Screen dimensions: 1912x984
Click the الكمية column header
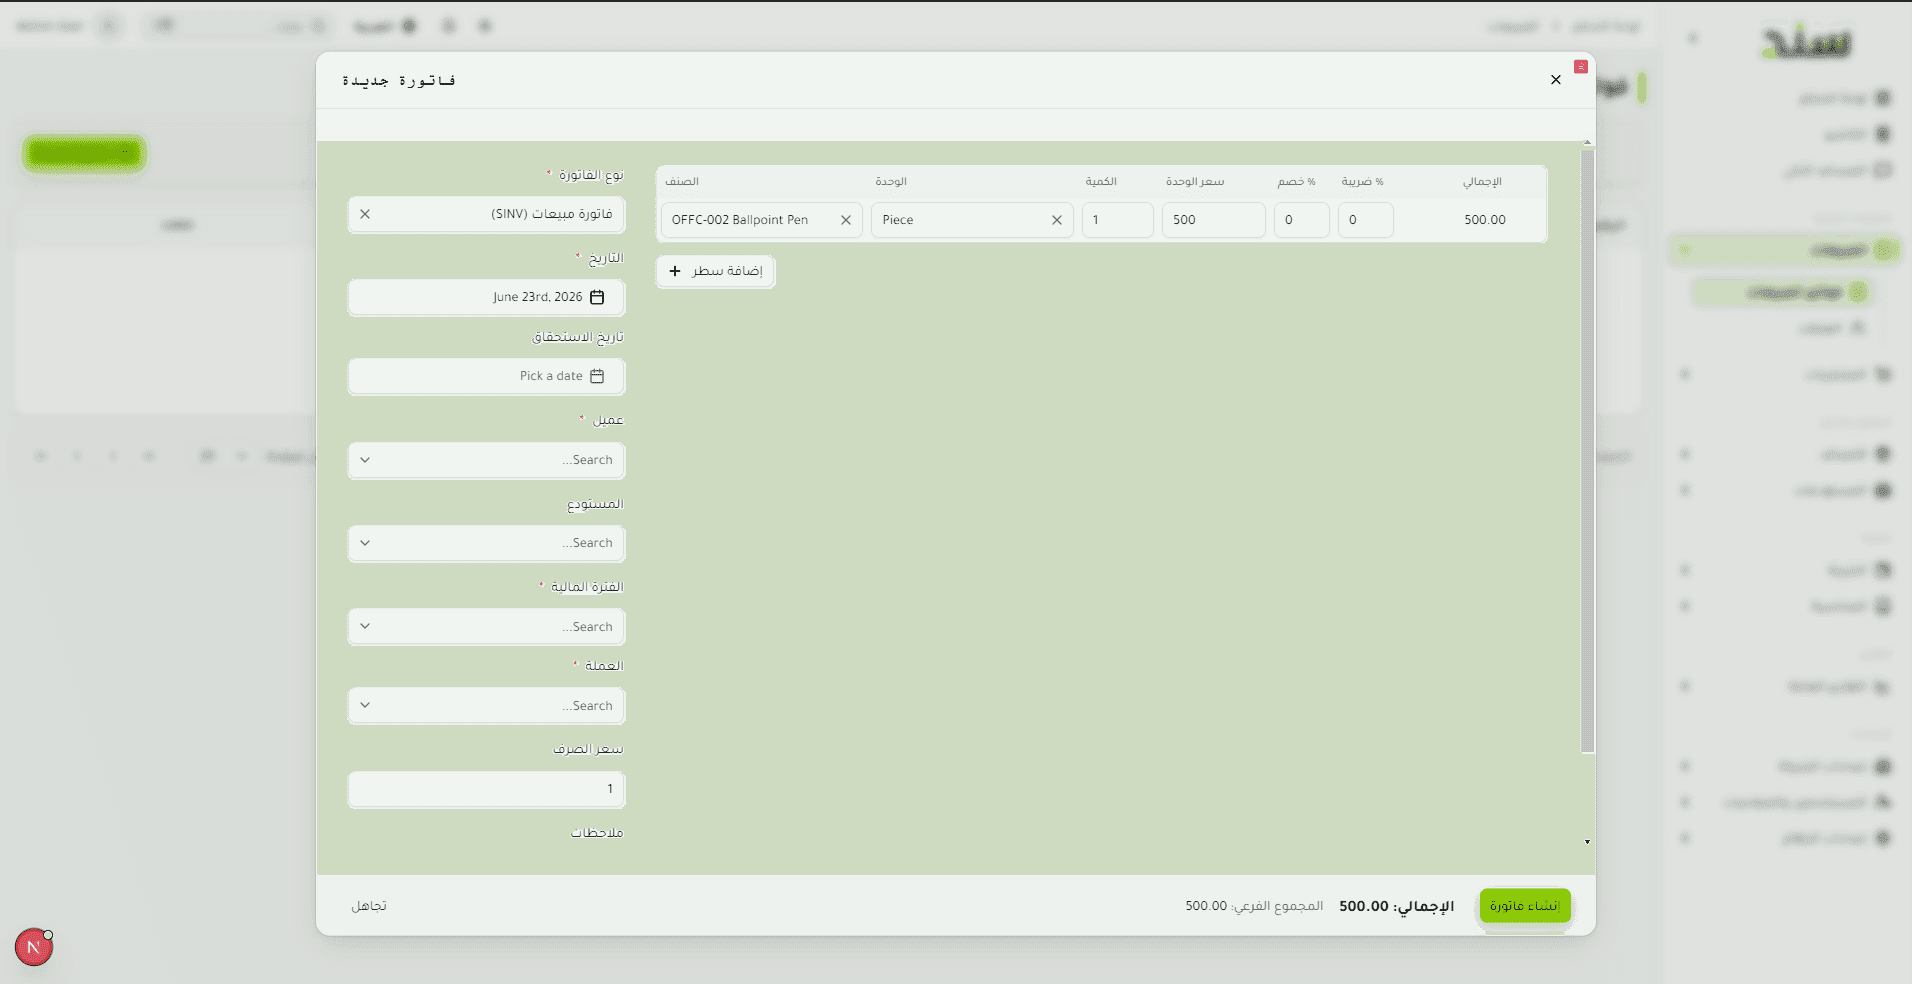1101,182
